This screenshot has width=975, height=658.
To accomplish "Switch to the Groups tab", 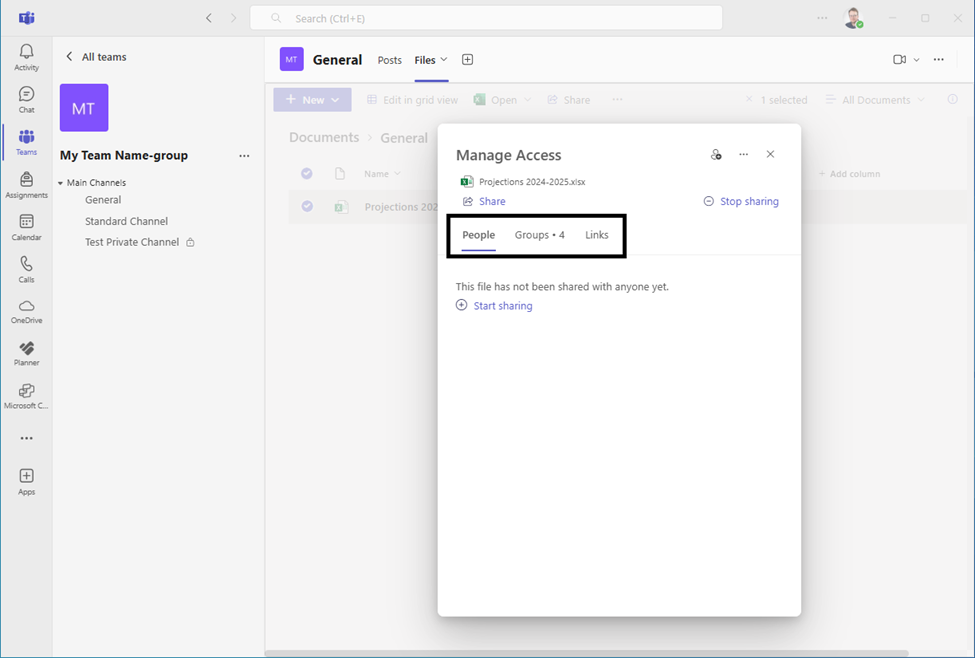I will click(x=539, y=235).
